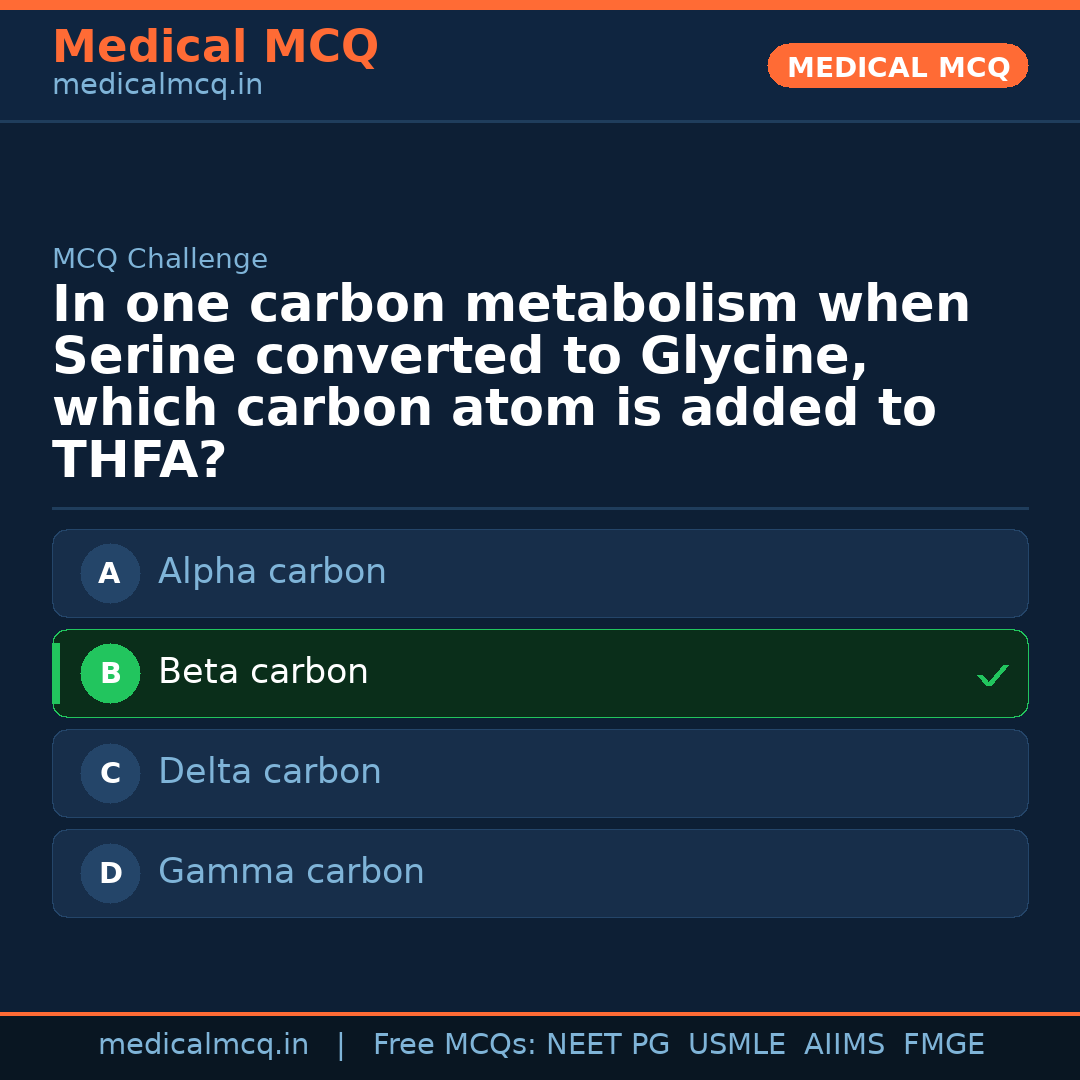Click the green checkmark on Beta carbon
The width and height of the screenshot is (1080, 1080).
tap(992, 676)
